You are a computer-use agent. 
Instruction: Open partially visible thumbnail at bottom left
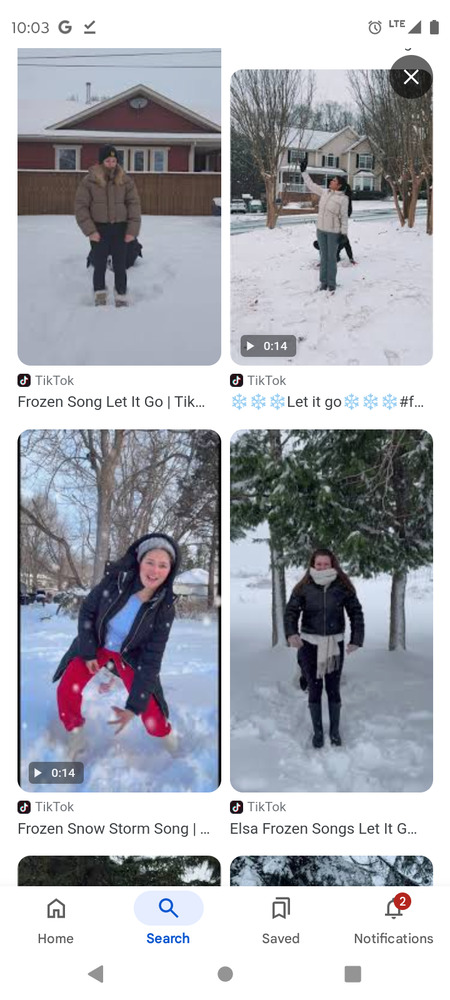click(119, 871)
